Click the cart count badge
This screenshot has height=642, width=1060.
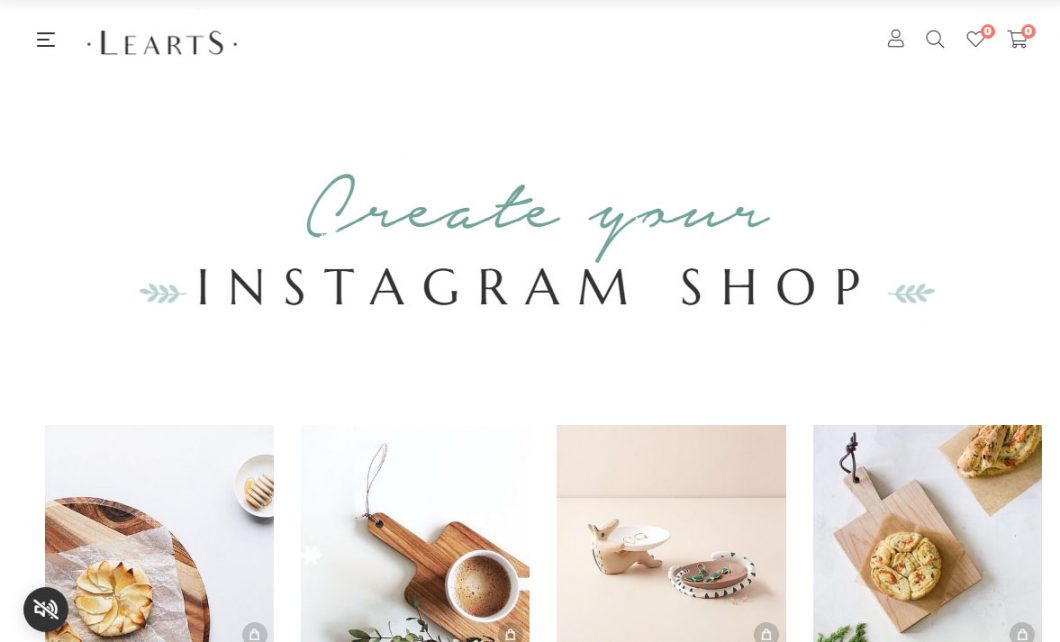point(1028,31)
